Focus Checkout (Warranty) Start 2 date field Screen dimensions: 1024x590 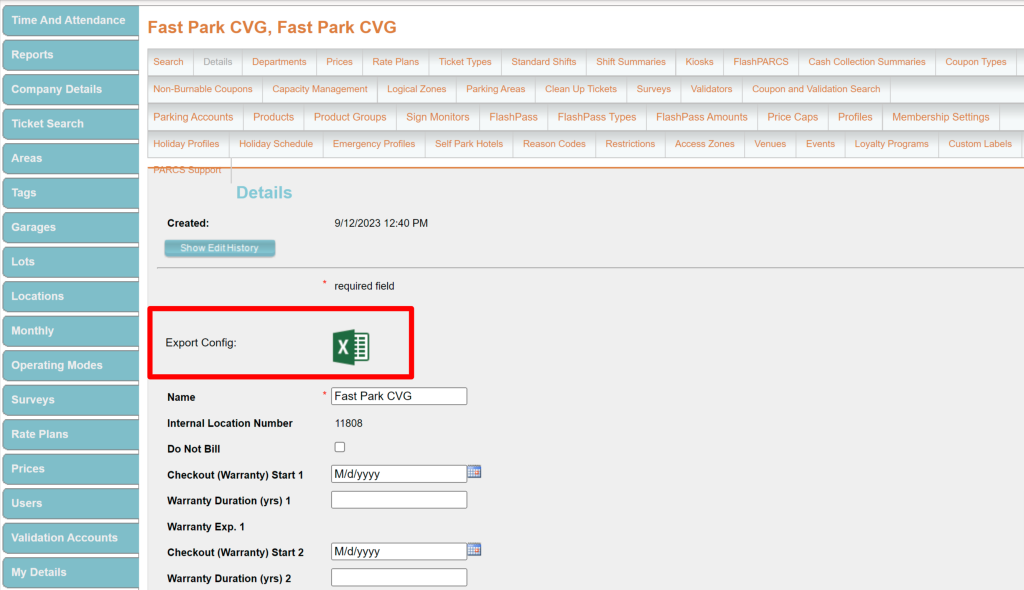coord(399,551)
